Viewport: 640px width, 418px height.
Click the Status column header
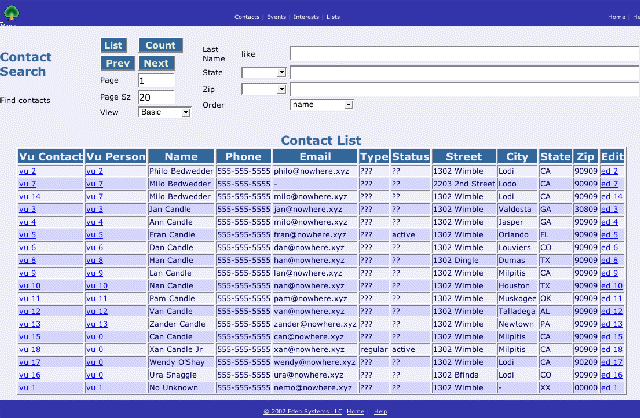click(411, 156)
